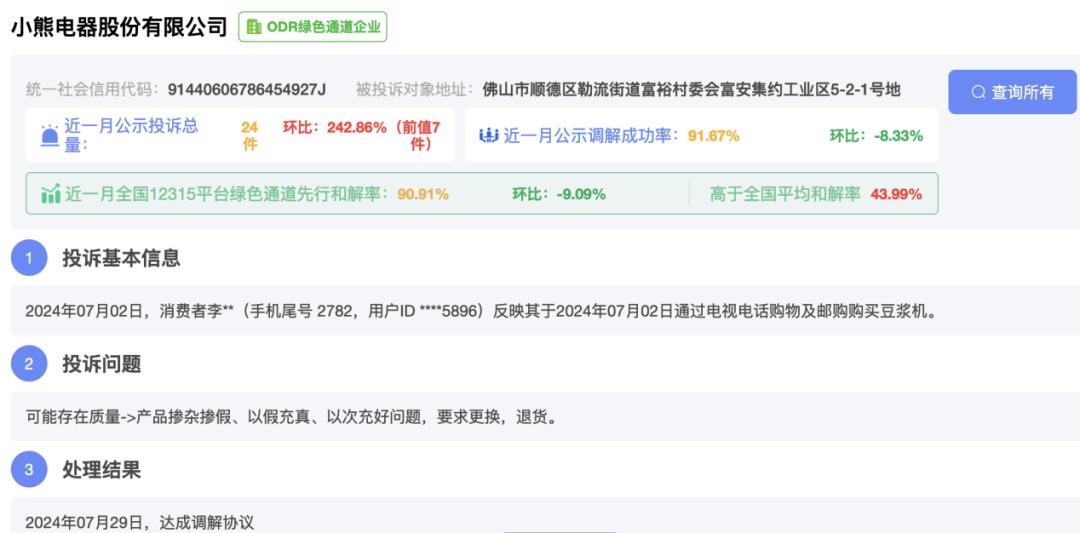Click the ODR green channel building icon

[x=254, y=27]
